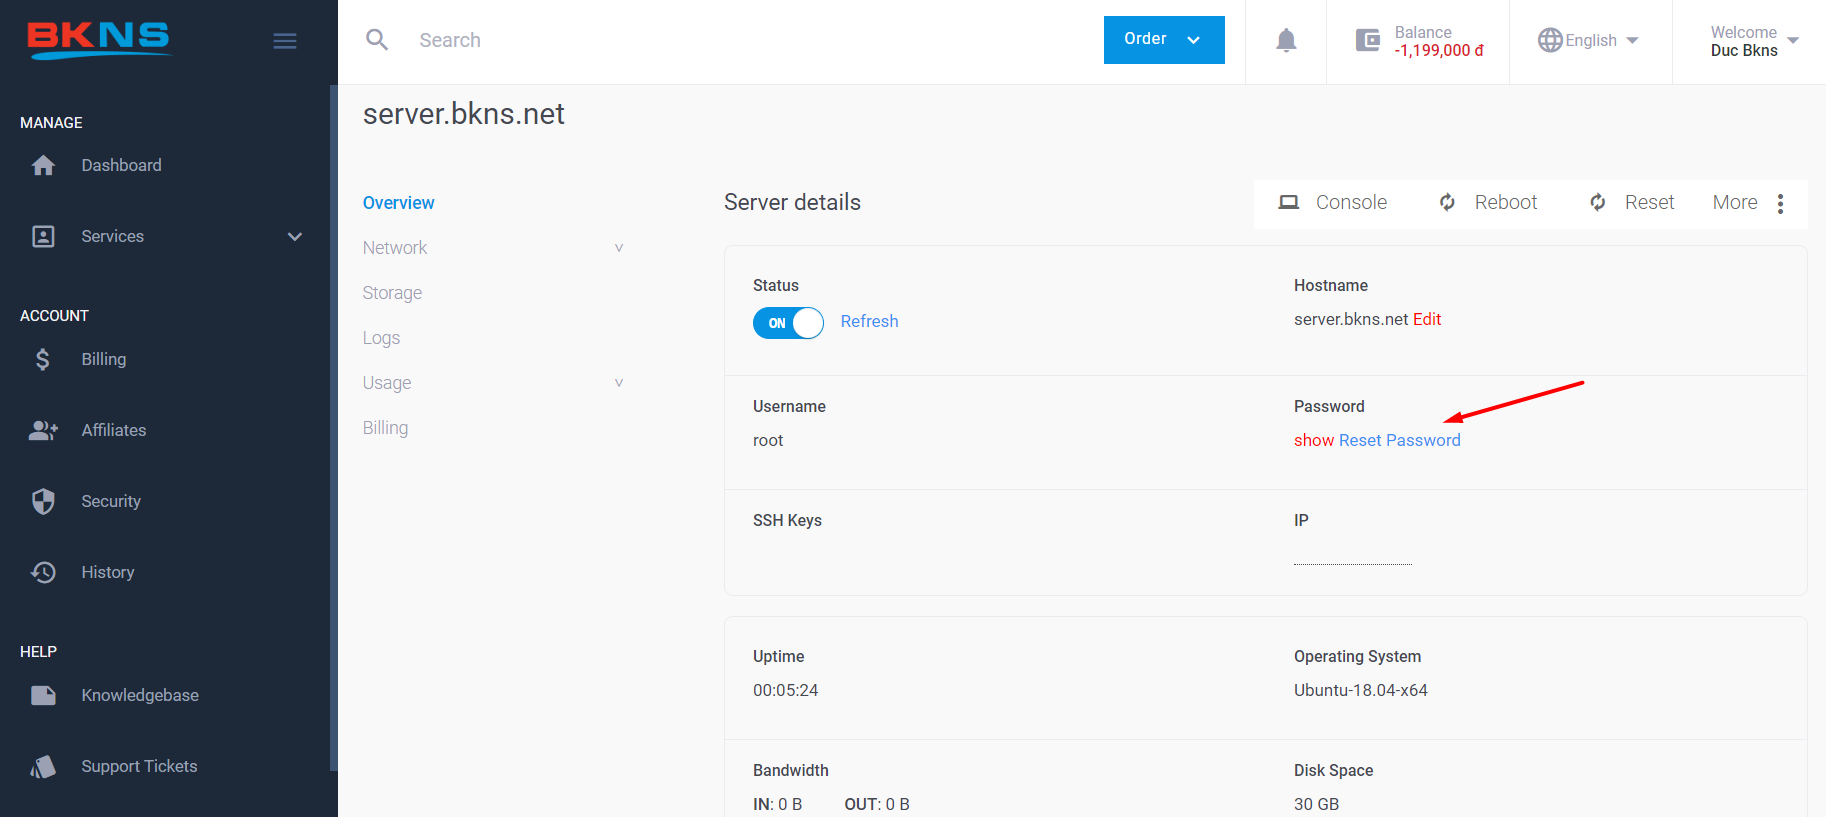Open Support Tickets in sidebar
The image size is (1826, 817).
[139, 766]
